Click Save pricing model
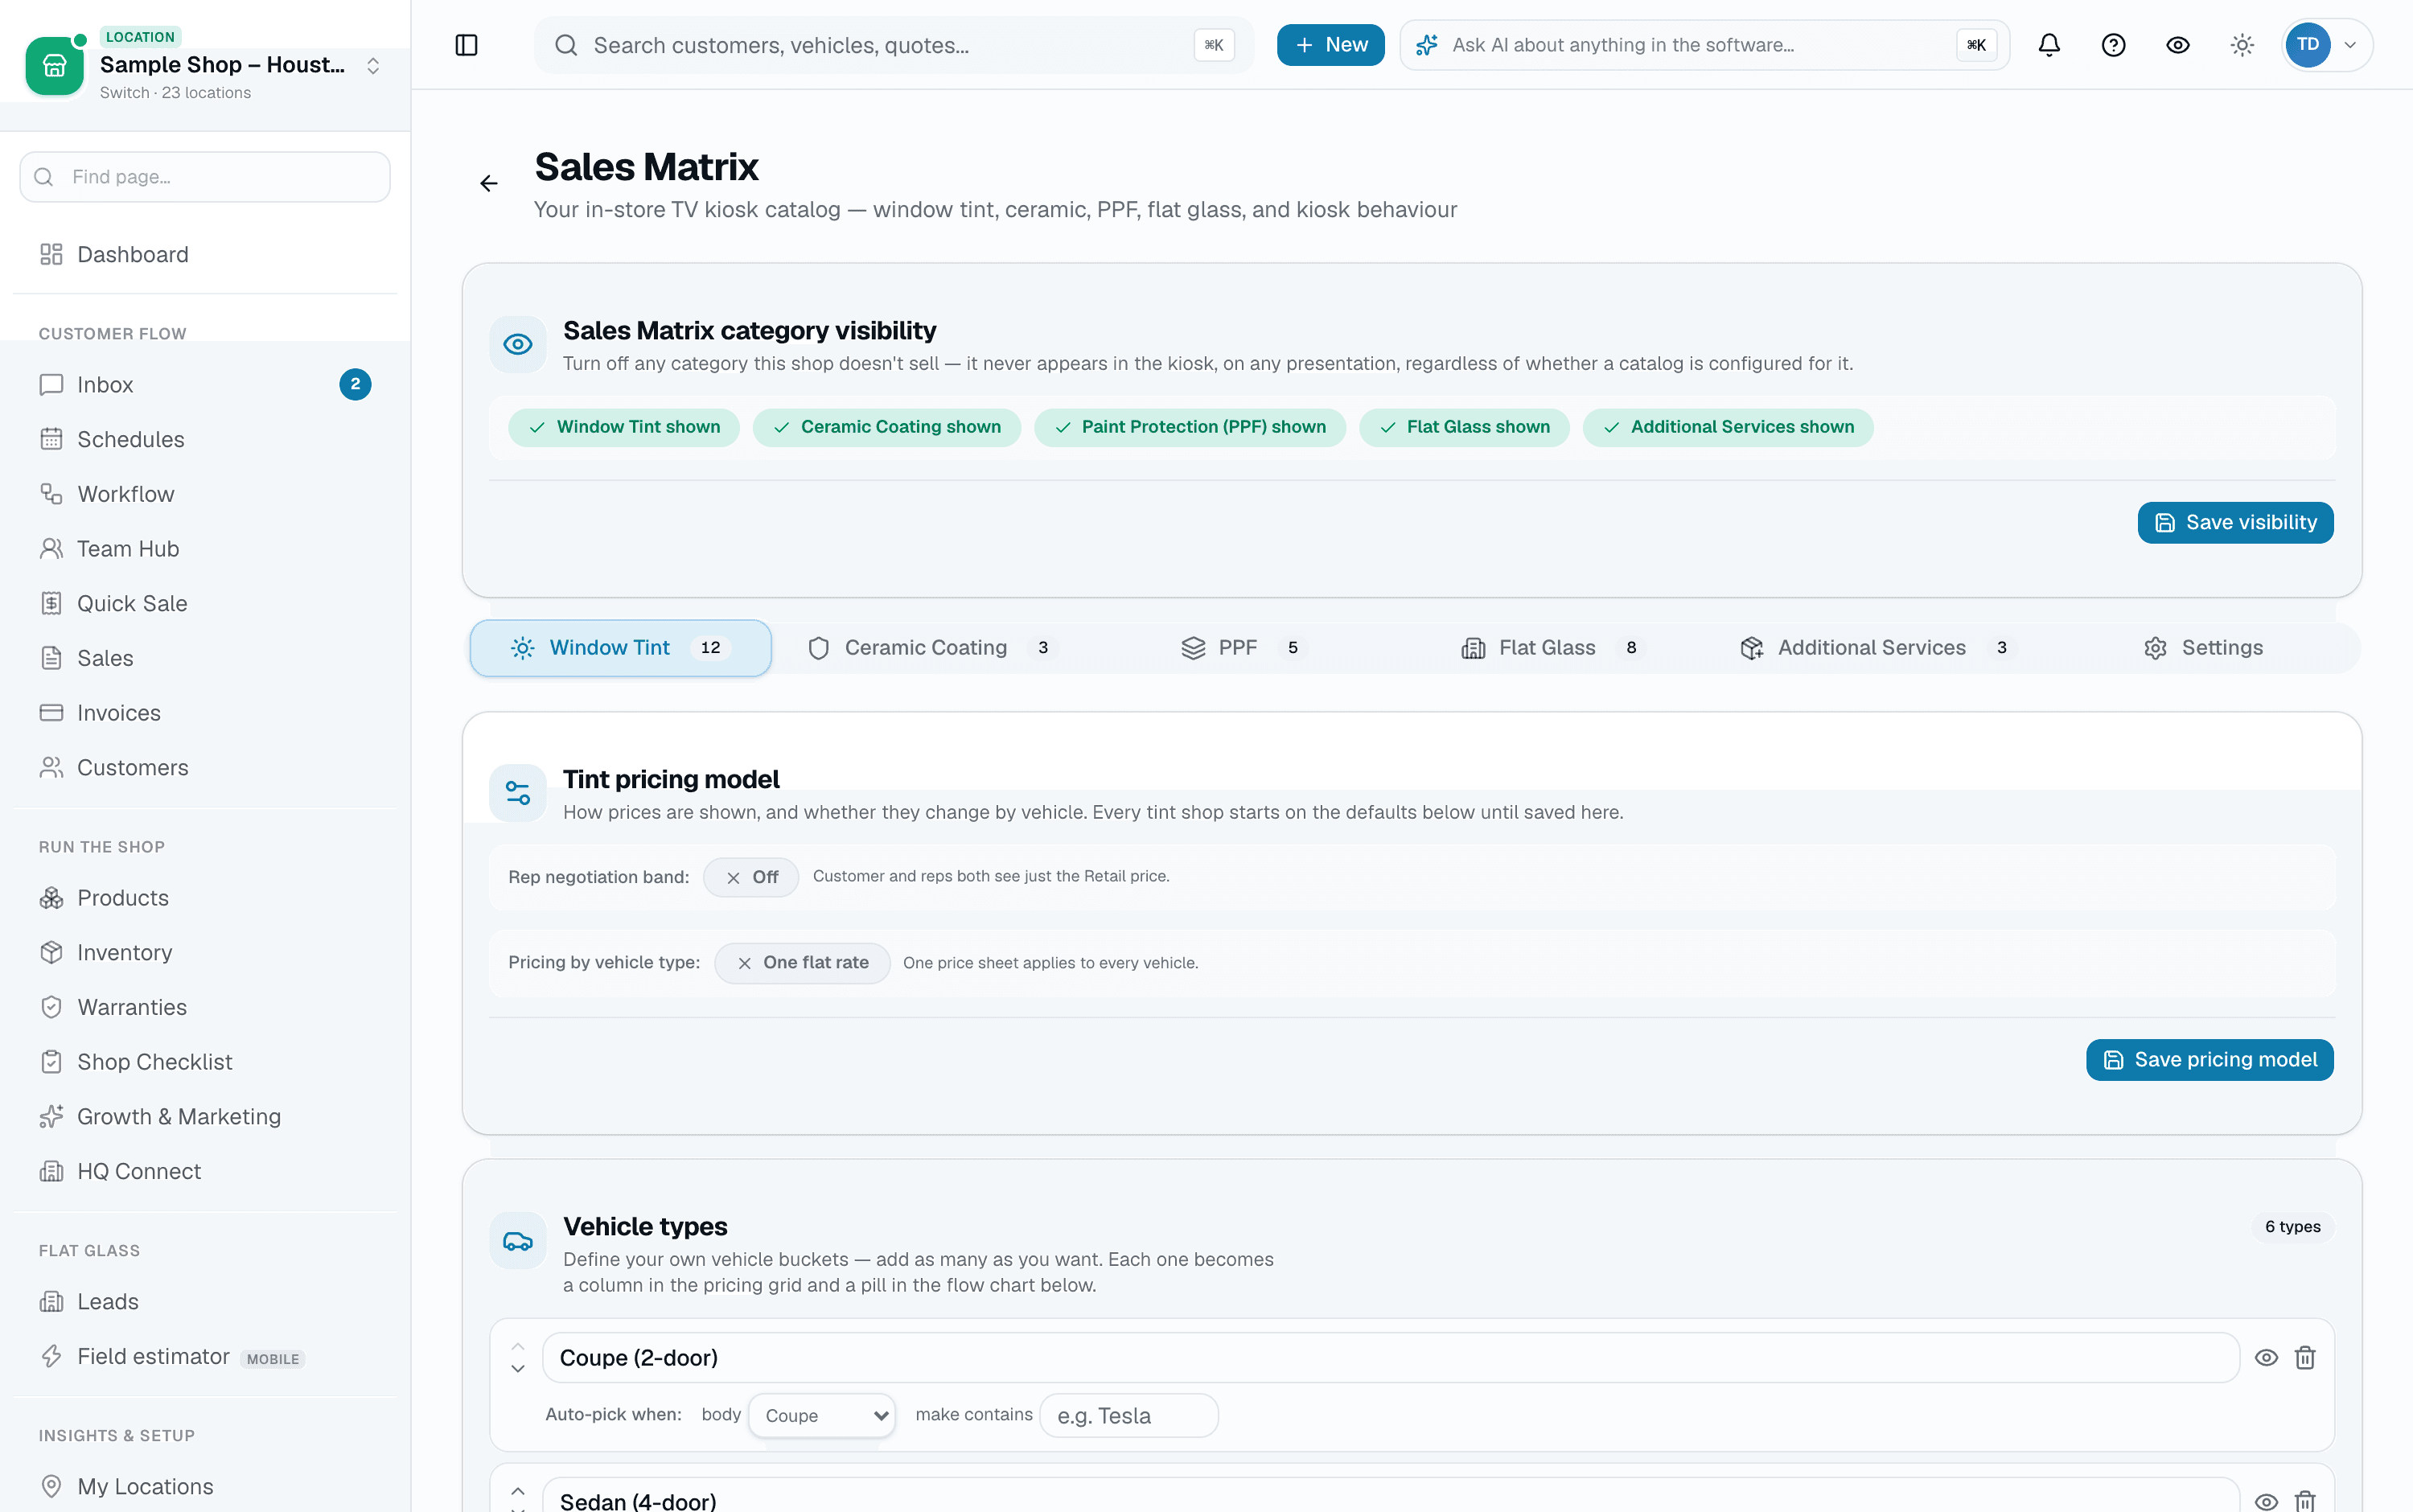Viewport: 2413px width, 1512px height. tap(2209, 1060)
